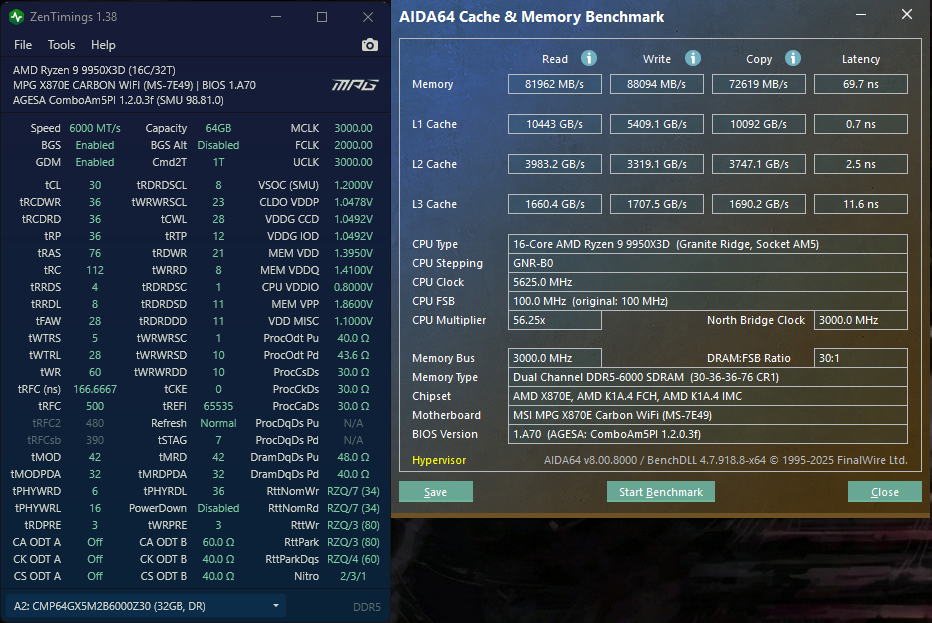
Task: Click the Memory Read 81962 MB/s field
Action: pyautogui.click(x=555, y=84)
